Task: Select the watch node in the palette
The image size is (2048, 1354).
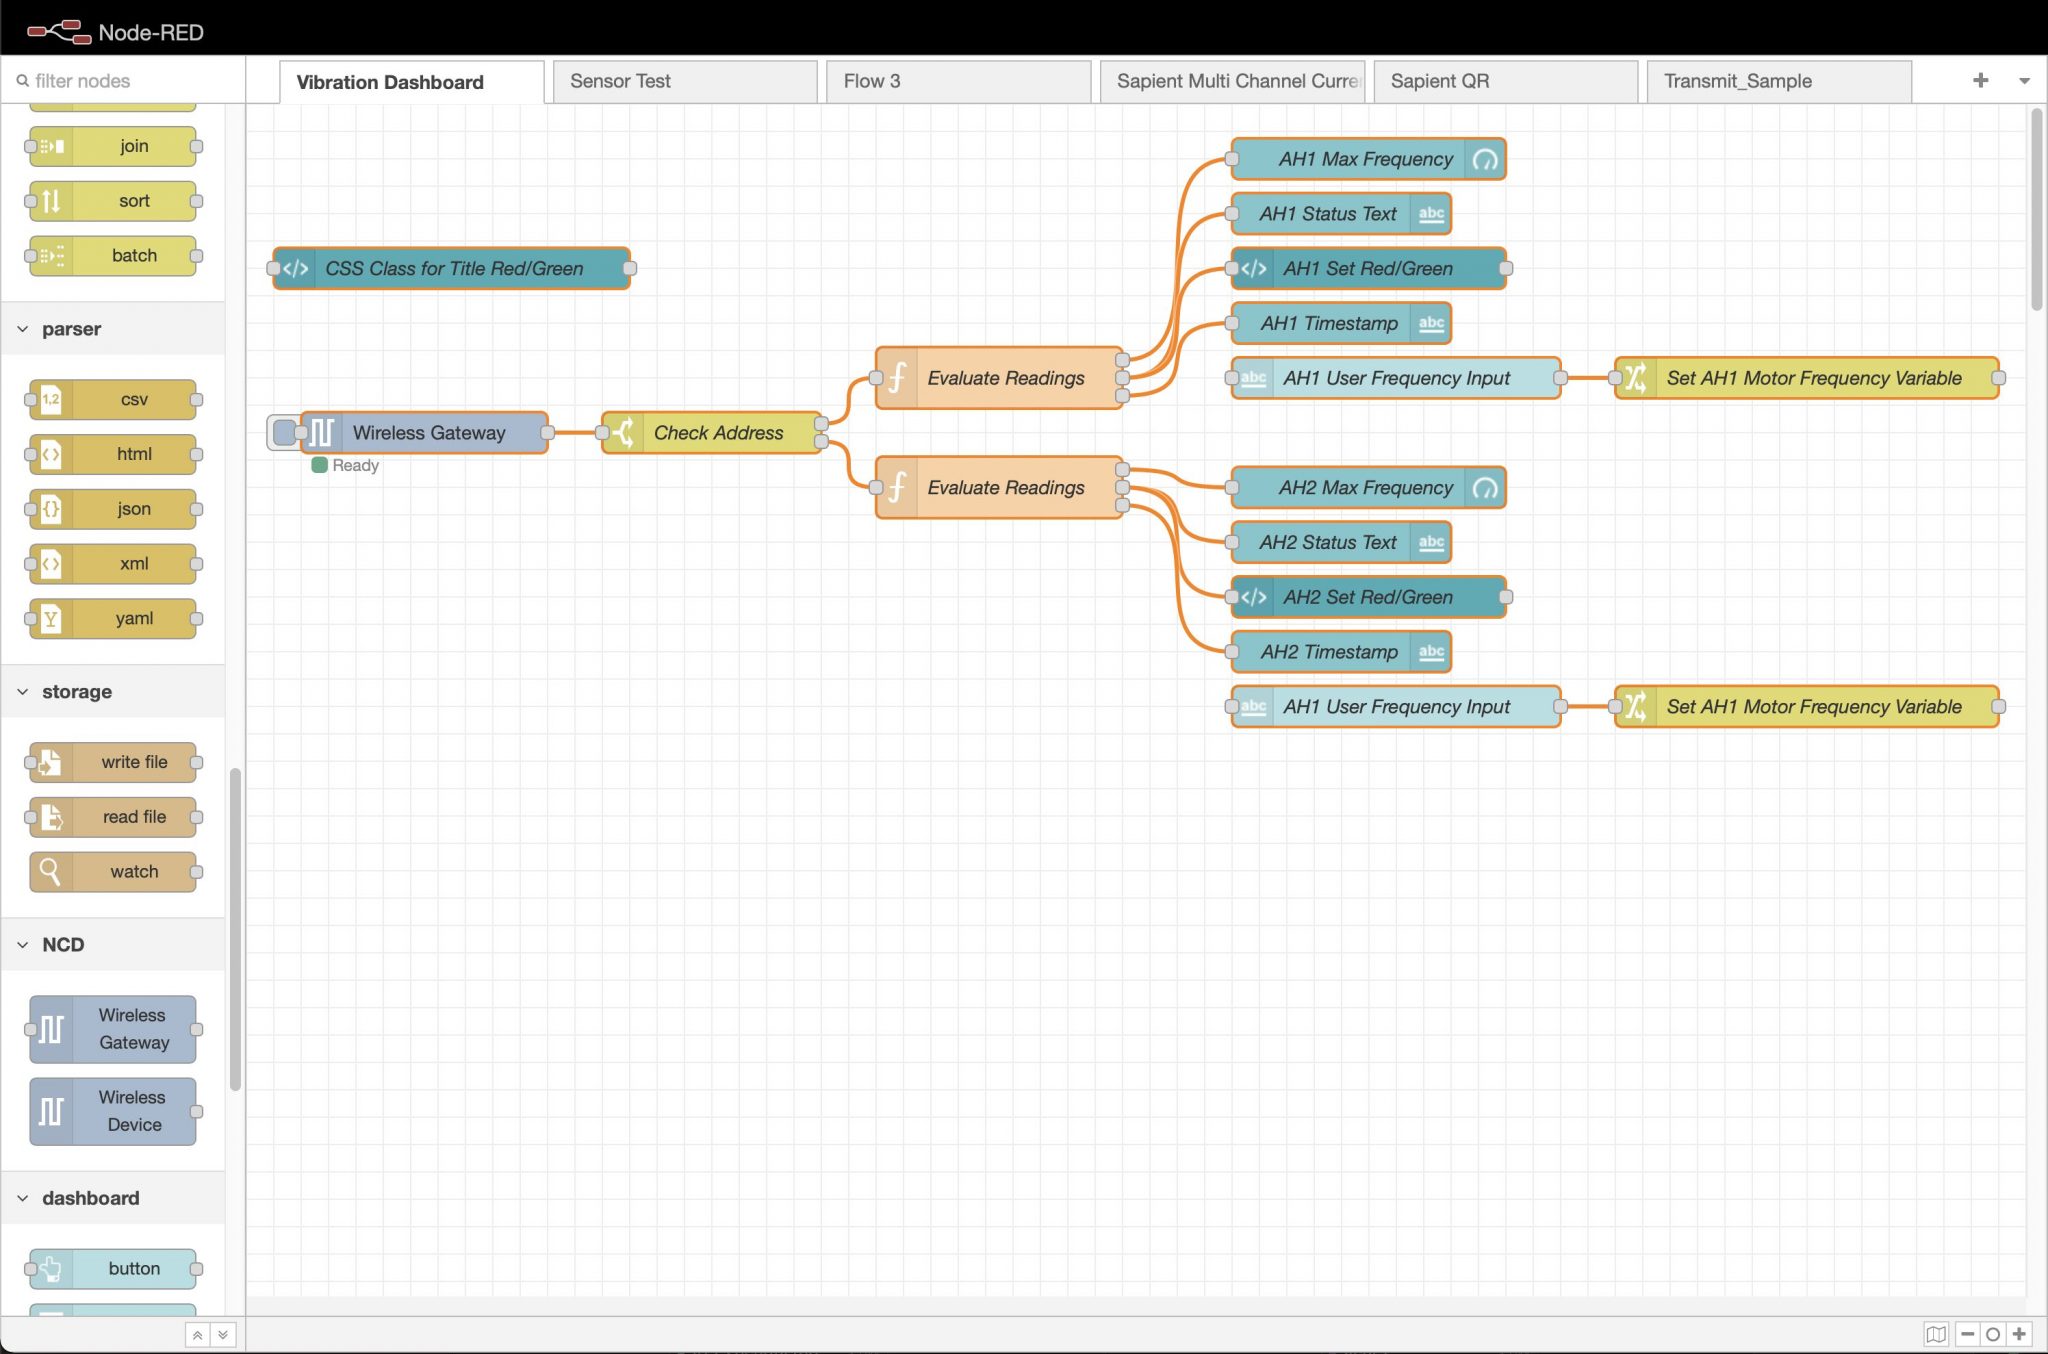Action: 113,871
